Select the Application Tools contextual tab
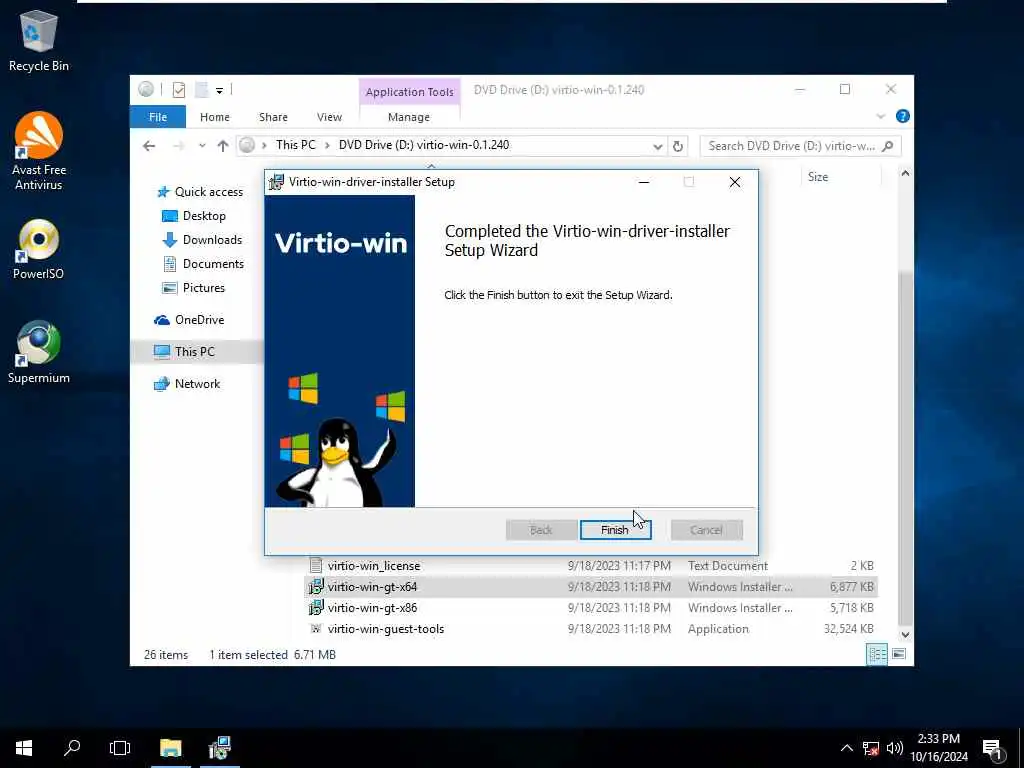 point(409,92)
